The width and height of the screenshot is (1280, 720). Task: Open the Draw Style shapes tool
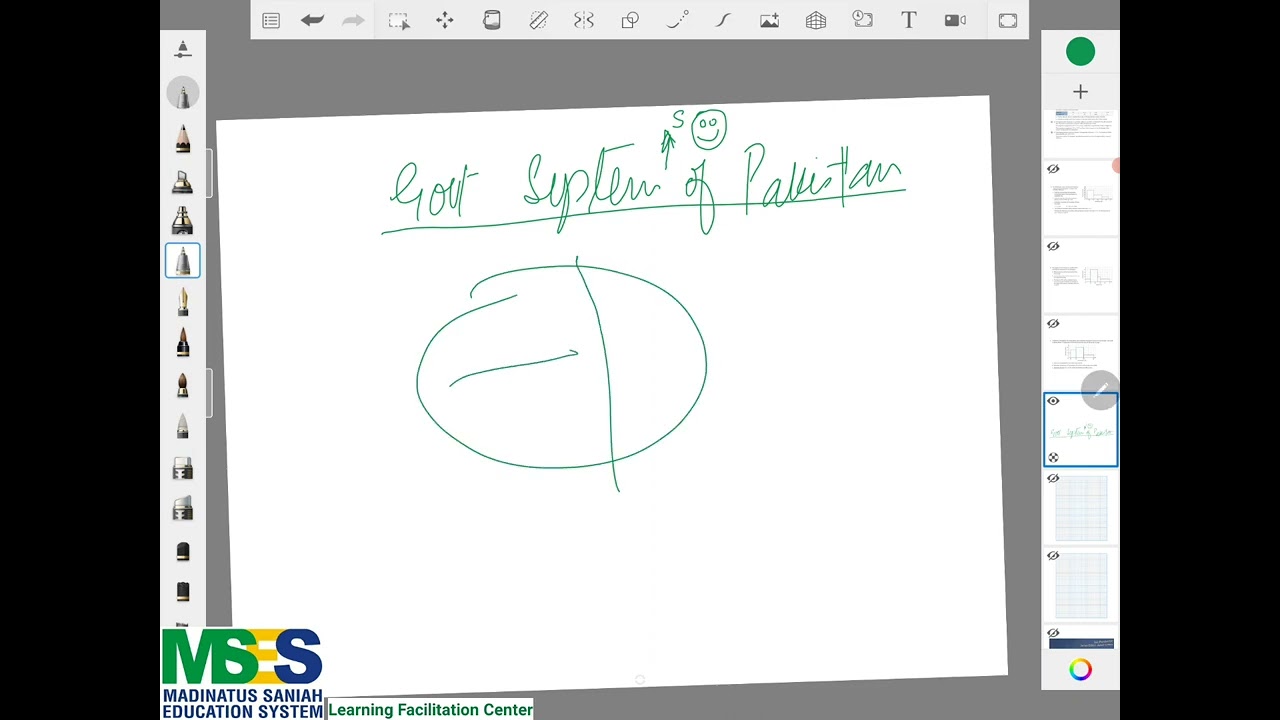coord(630,20)
